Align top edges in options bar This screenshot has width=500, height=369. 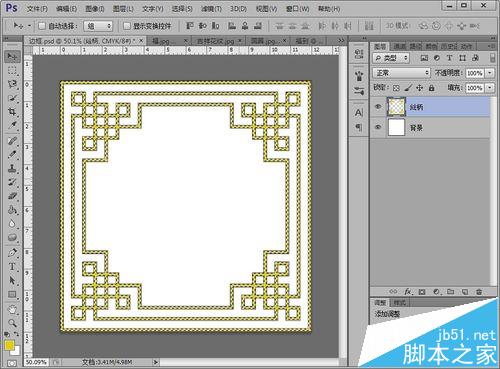[x=190, y=26]
